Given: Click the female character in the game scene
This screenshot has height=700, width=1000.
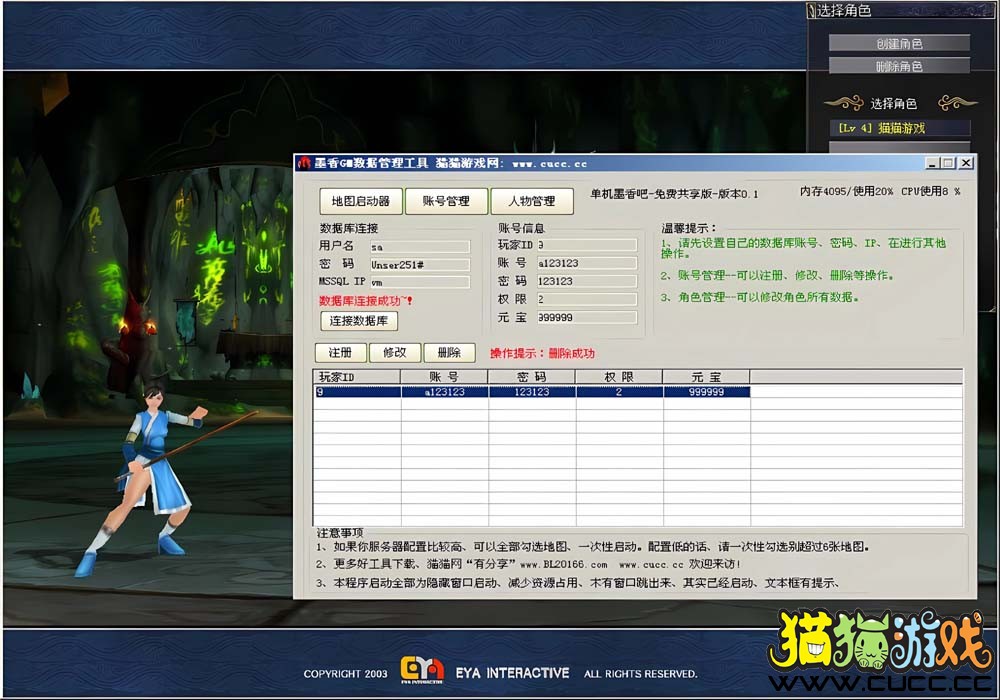Looking at the screenshot, I should [152, 479].
